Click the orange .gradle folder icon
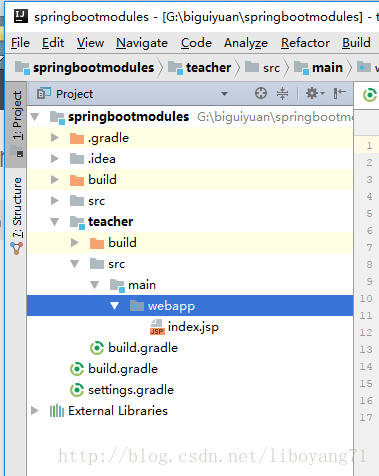379x476 pixels. (x=77, y=138)
